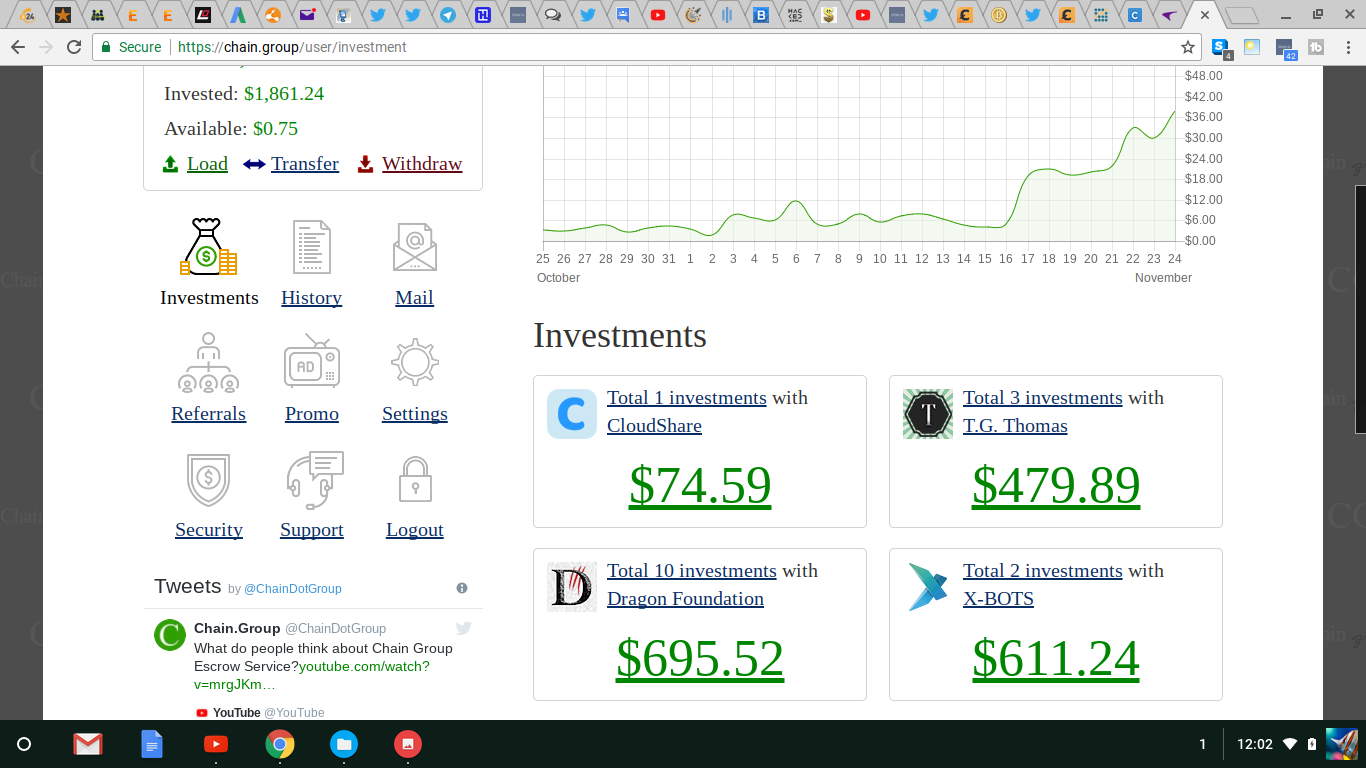
Task: Click the notification count 1 in shelf
Action: (1203, 744)
